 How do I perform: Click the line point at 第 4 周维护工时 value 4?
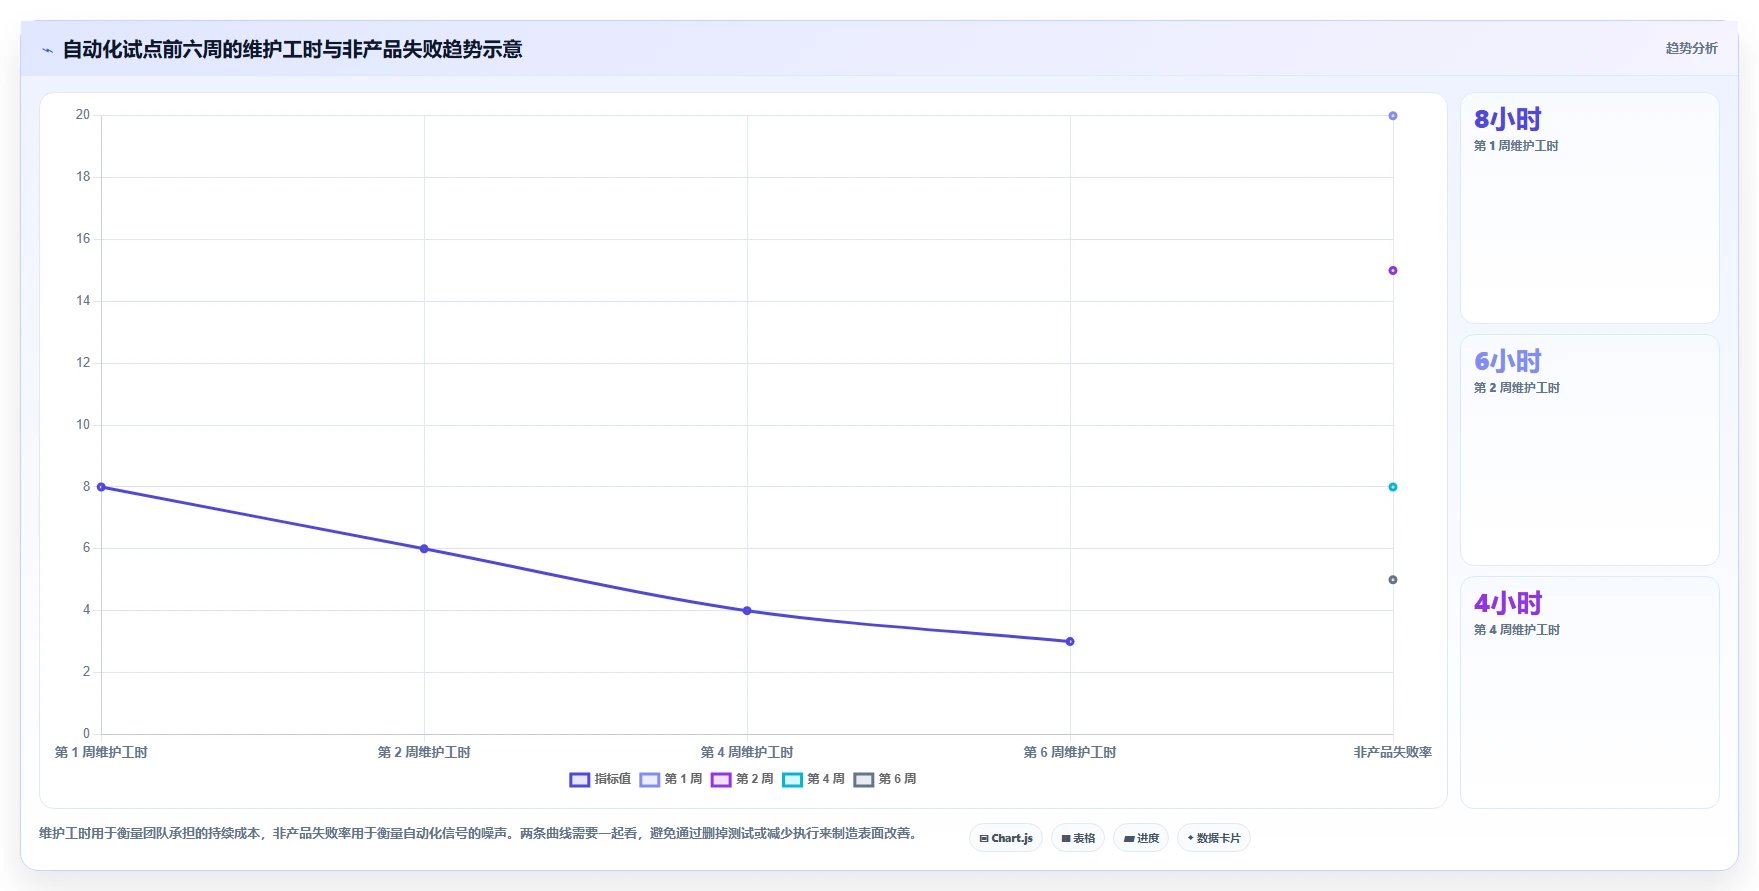click(747, 611)
